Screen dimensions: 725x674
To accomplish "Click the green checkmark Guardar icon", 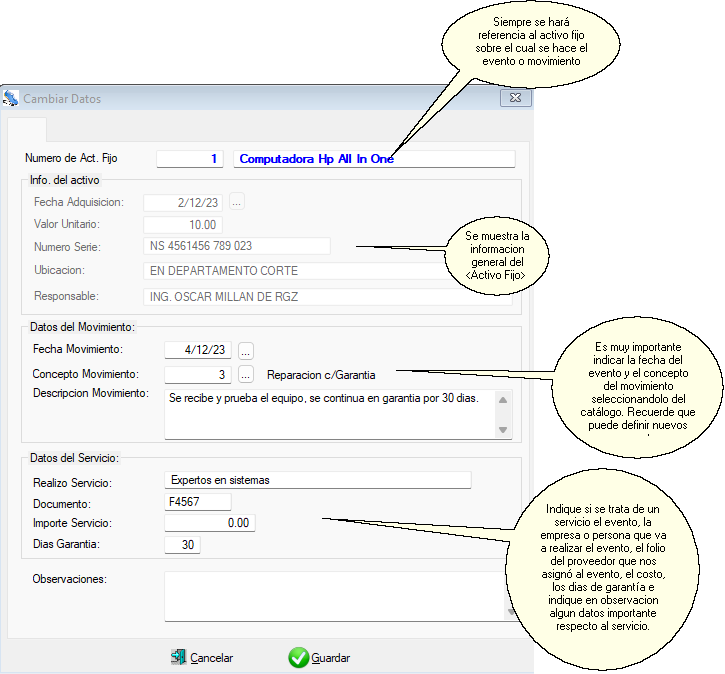I will [x=299, y=657].
